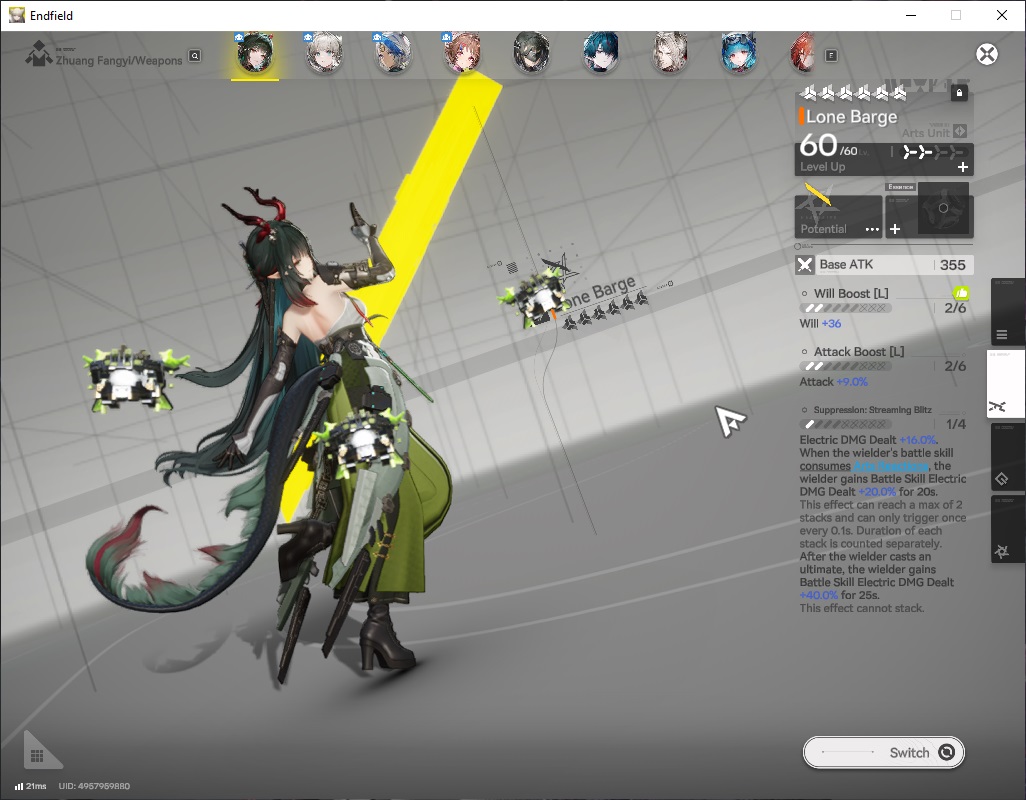
Task: Click the Q key icon beside Zhuang Fangyi/Weapons
Action: click(x=194, y=56)
